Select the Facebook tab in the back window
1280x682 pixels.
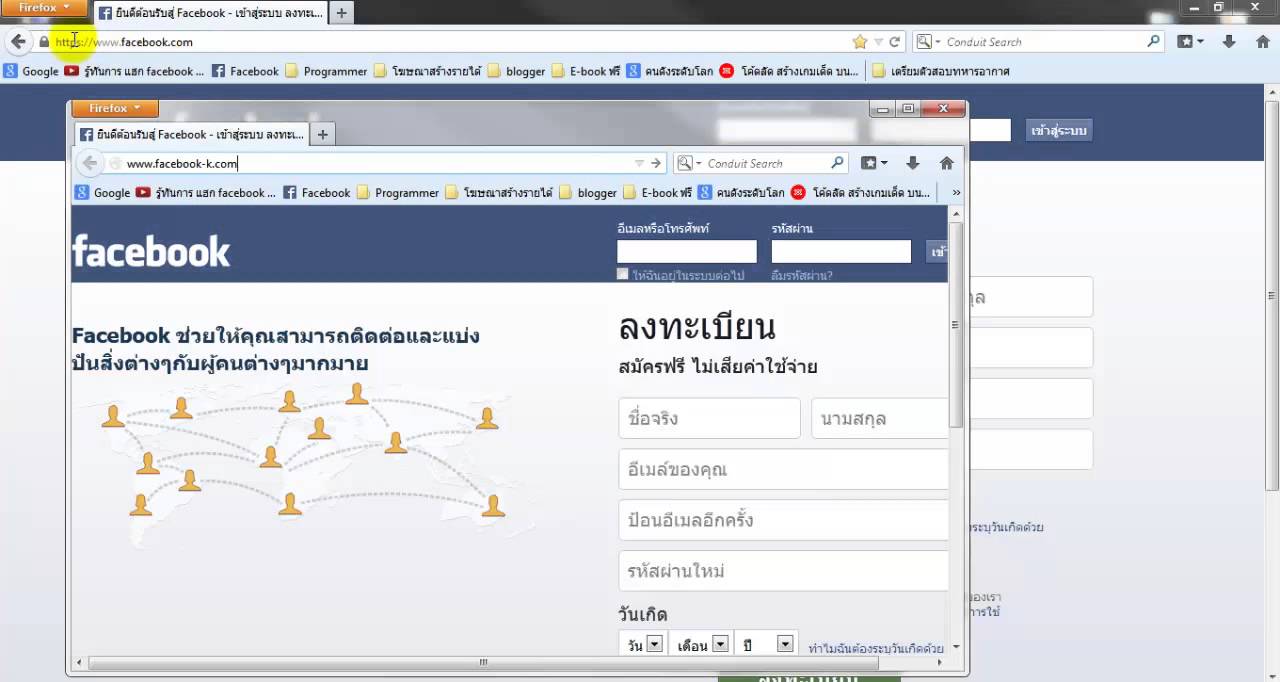pos(210,13)
